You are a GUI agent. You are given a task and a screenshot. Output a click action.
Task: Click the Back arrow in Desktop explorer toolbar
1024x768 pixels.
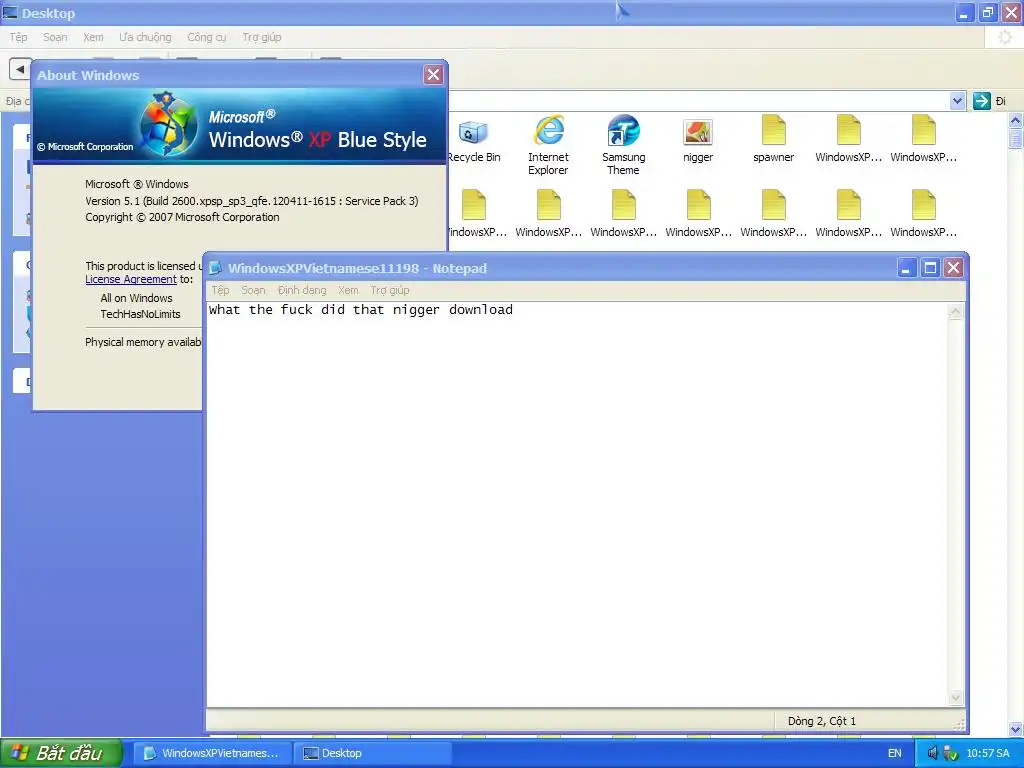pos(20,69)
